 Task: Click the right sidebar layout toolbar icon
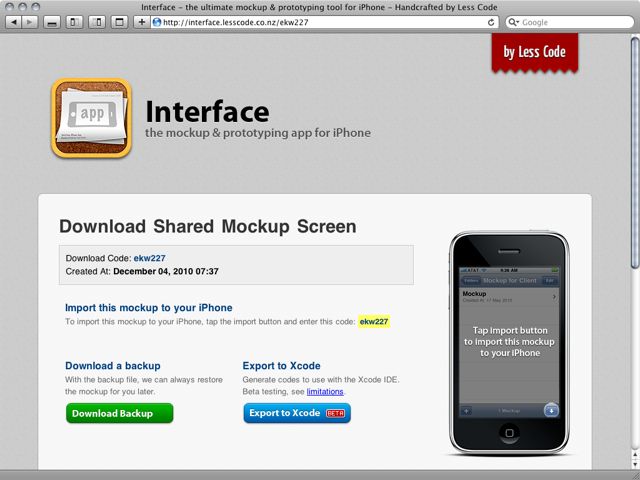click(97, 22)
